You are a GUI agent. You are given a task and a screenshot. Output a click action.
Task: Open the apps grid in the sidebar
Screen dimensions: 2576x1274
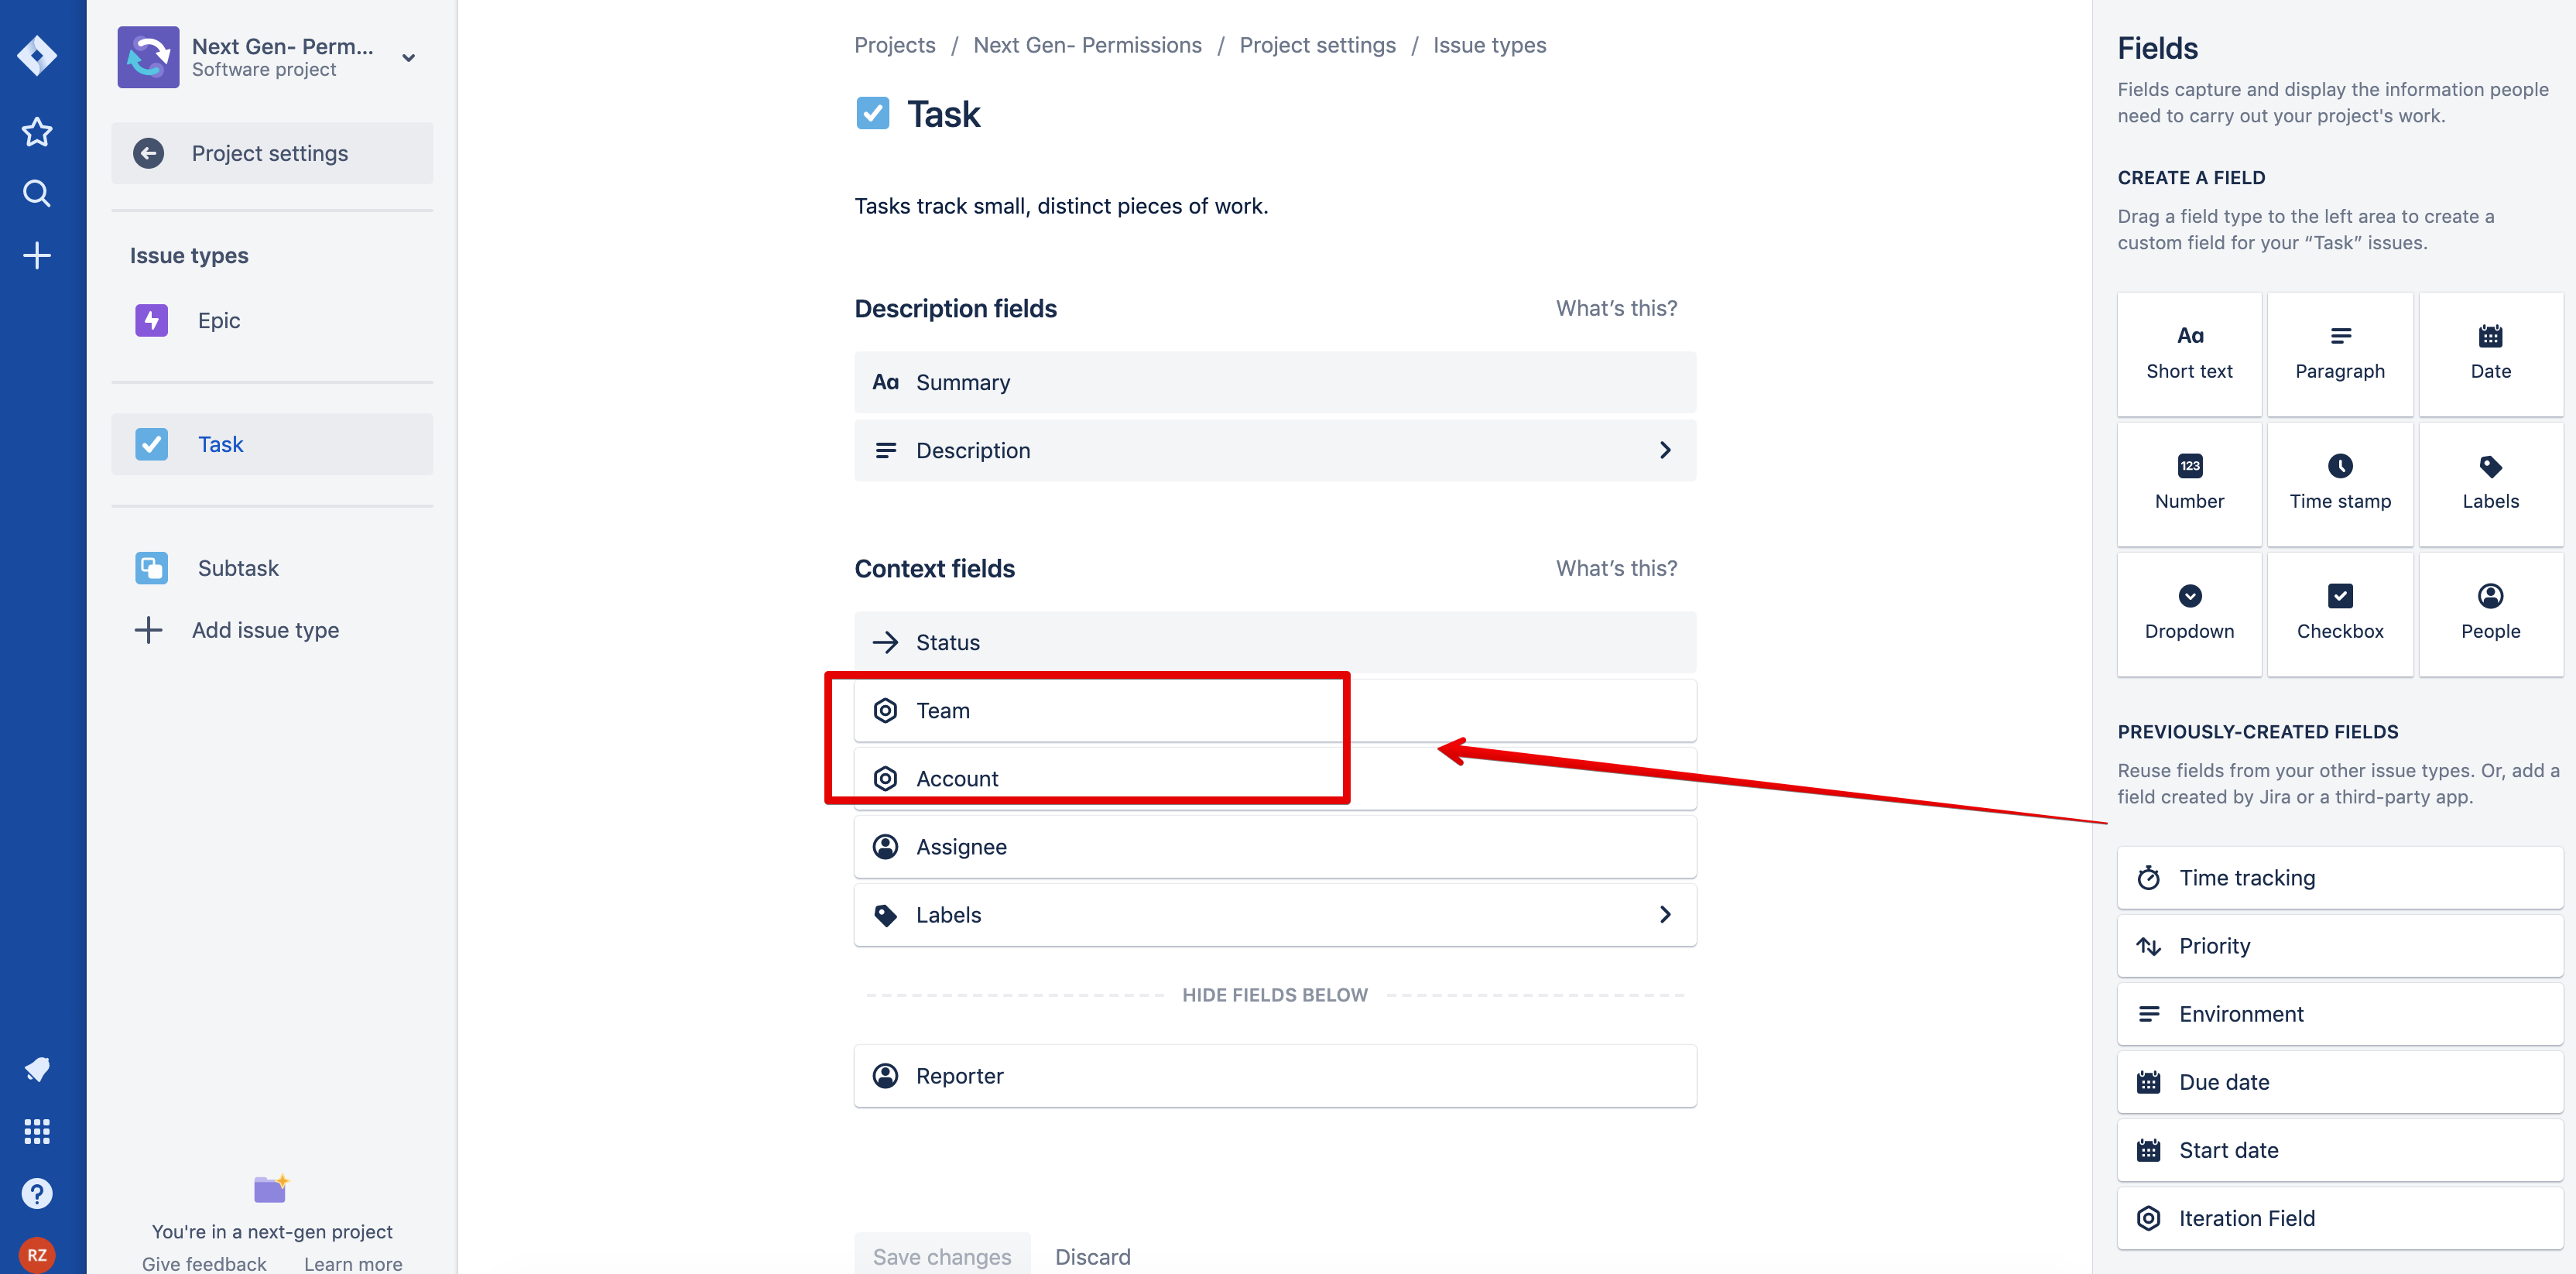click(x=36, y=1131)
